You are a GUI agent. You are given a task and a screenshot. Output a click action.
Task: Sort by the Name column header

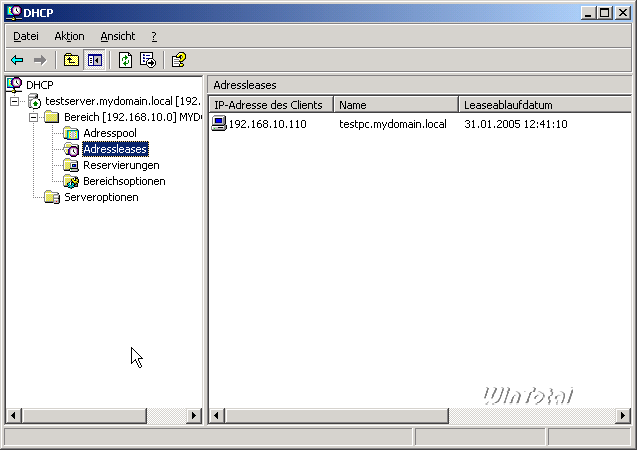coord(396,105)
